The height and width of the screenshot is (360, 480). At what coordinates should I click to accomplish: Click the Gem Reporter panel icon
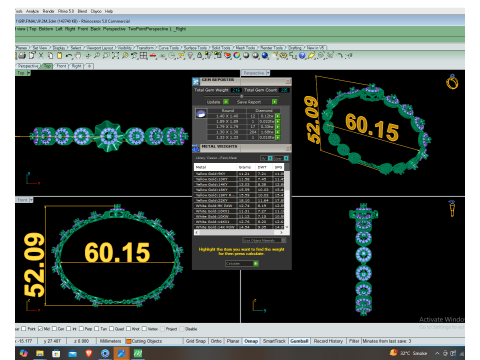196,81
